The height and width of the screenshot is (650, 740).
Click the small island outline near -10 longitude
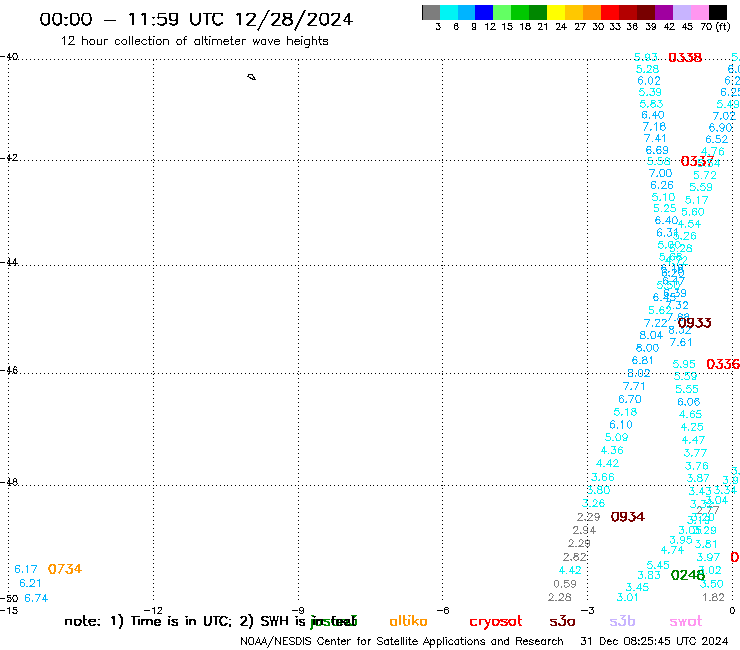tap(252, 77)
